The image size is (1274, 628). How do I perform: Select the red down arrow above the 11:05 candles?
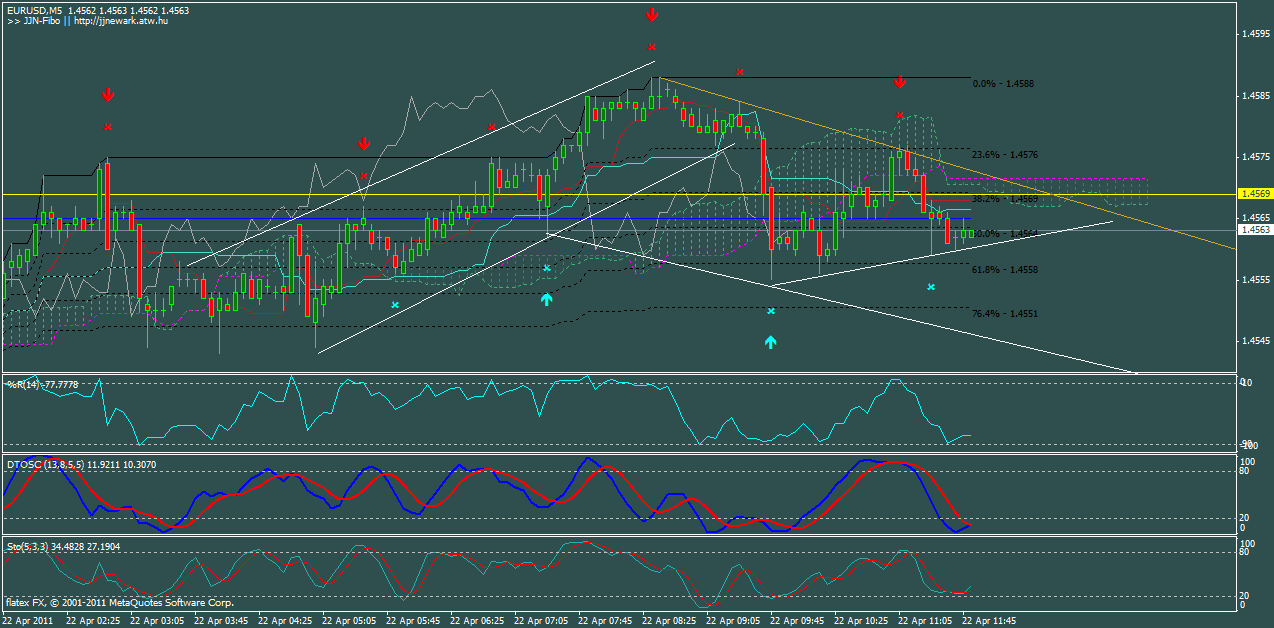click(x=899, y=83)
